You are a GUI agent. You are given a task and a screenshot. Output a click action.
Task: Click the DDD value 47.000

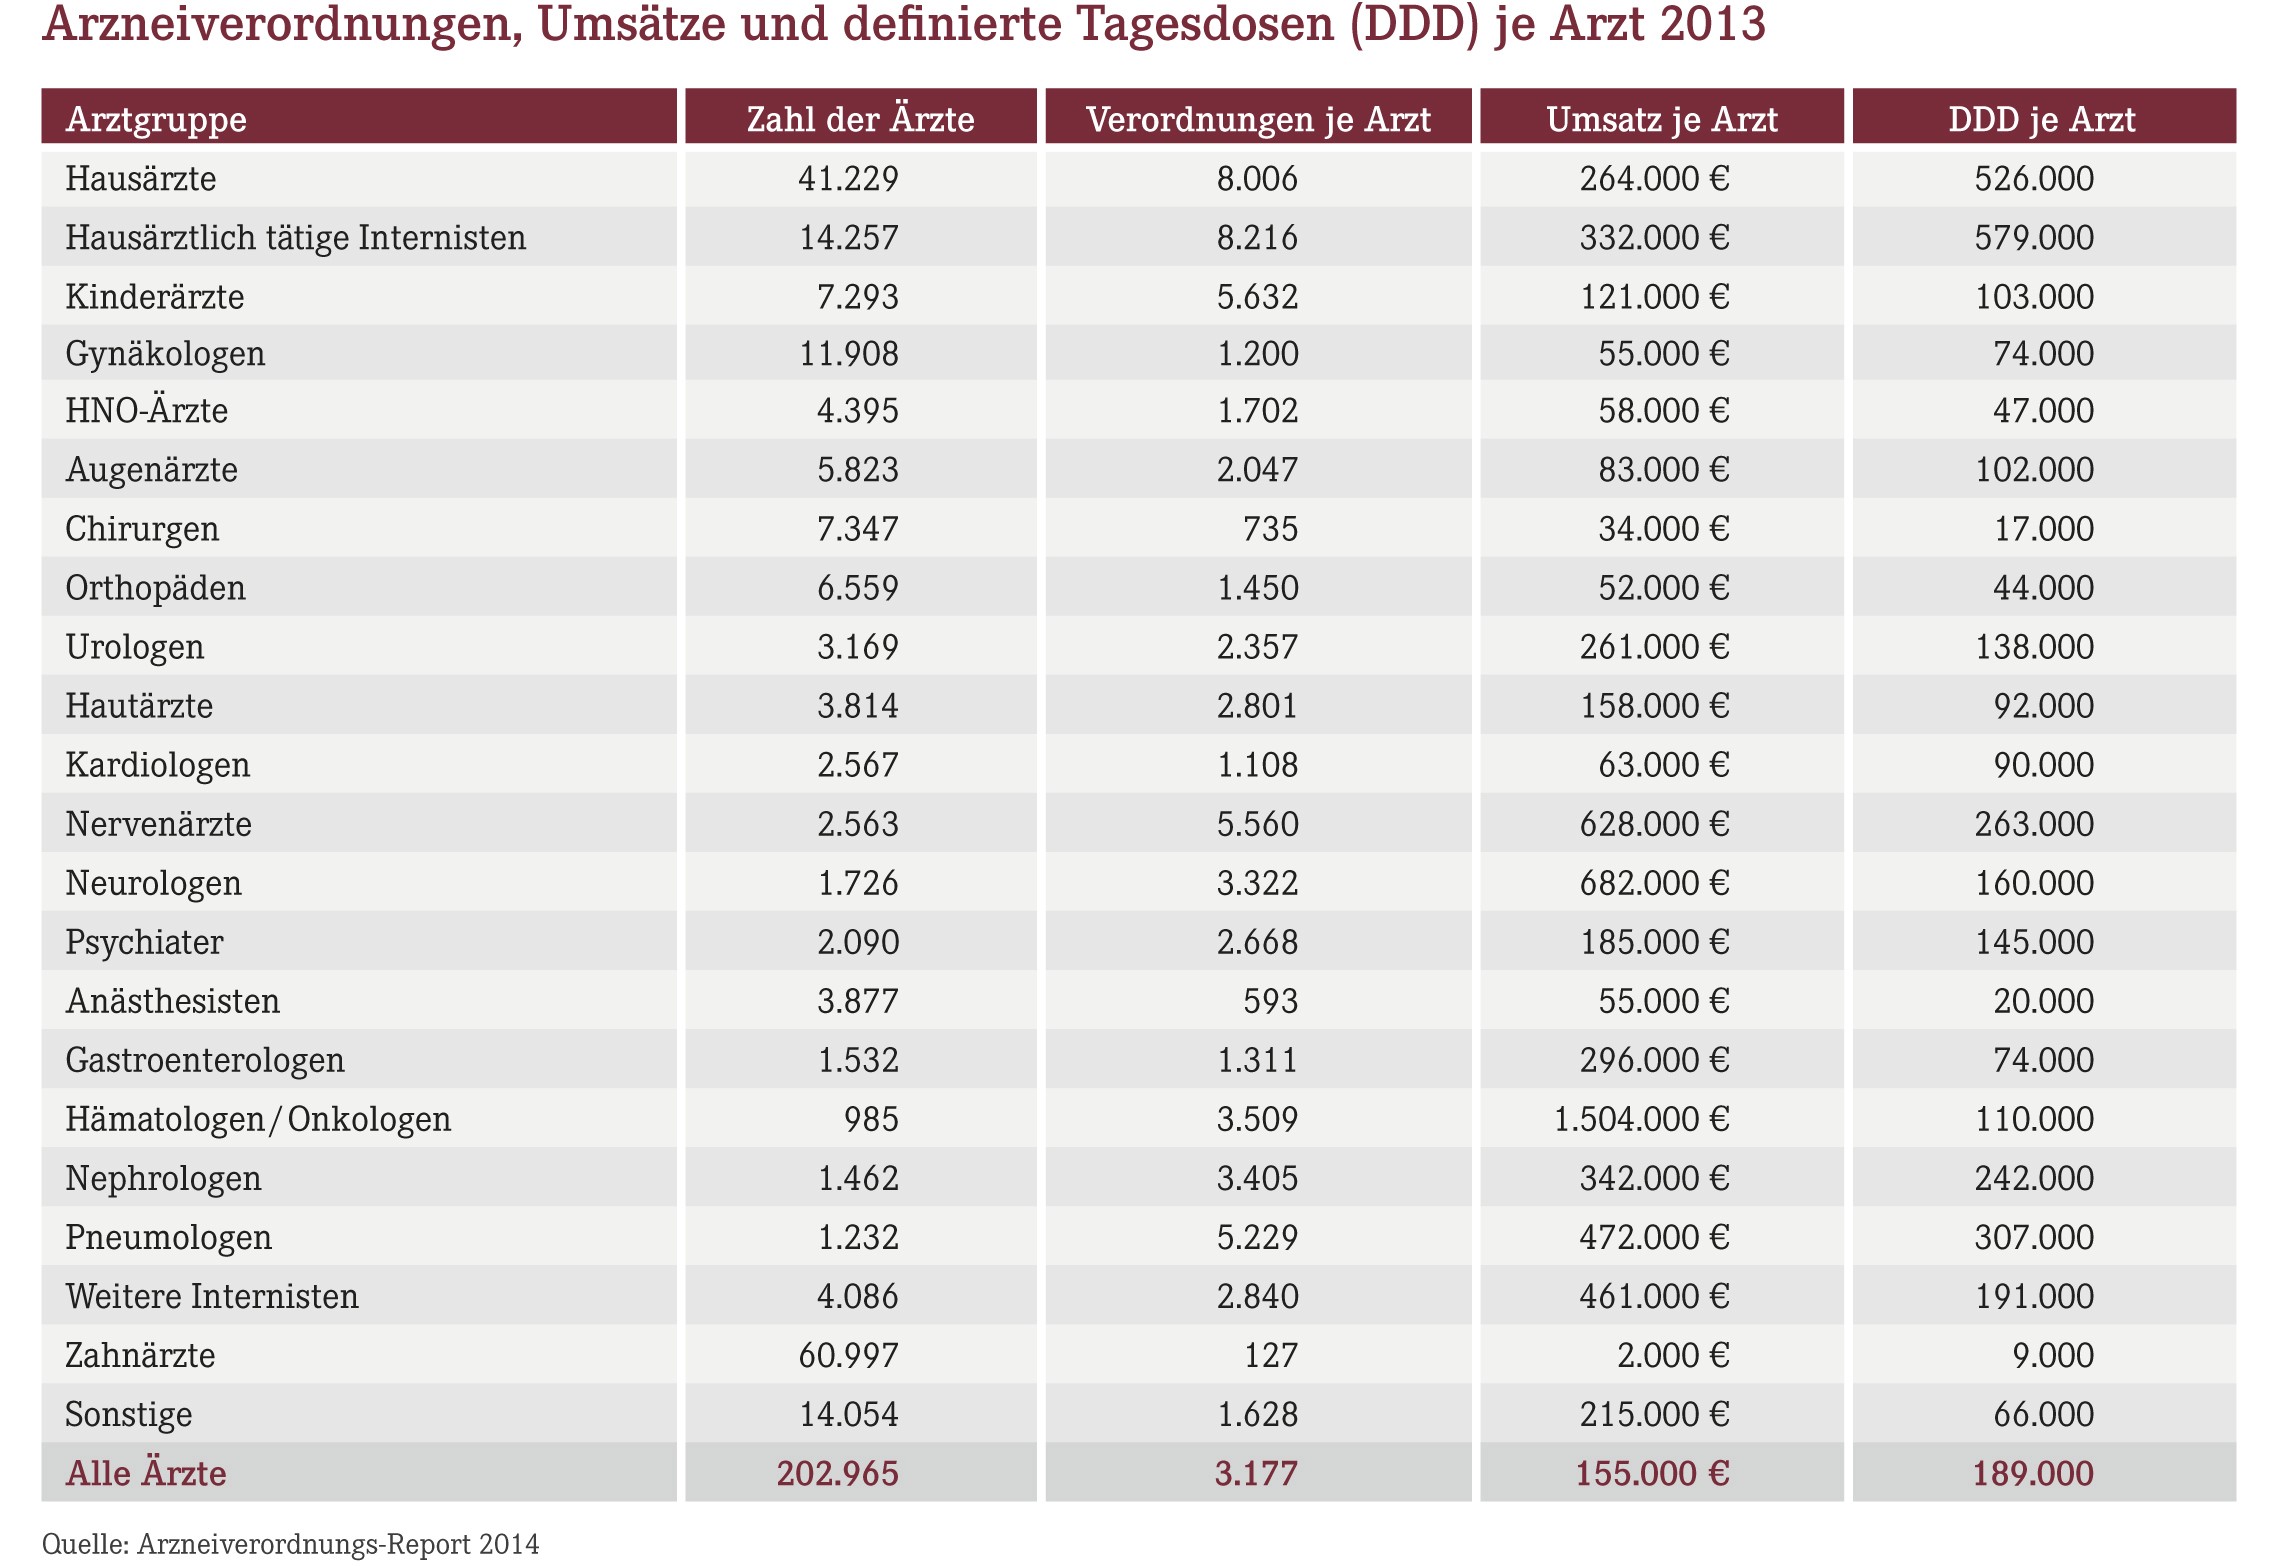pos(2043,411)
